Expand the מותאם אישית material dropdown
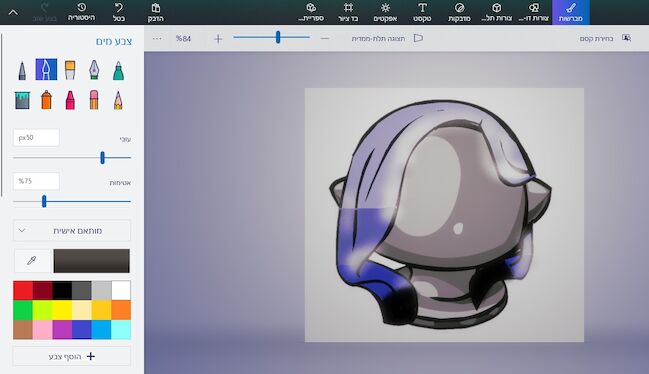This screenshot has height=374, width=649. pos(72,230)
